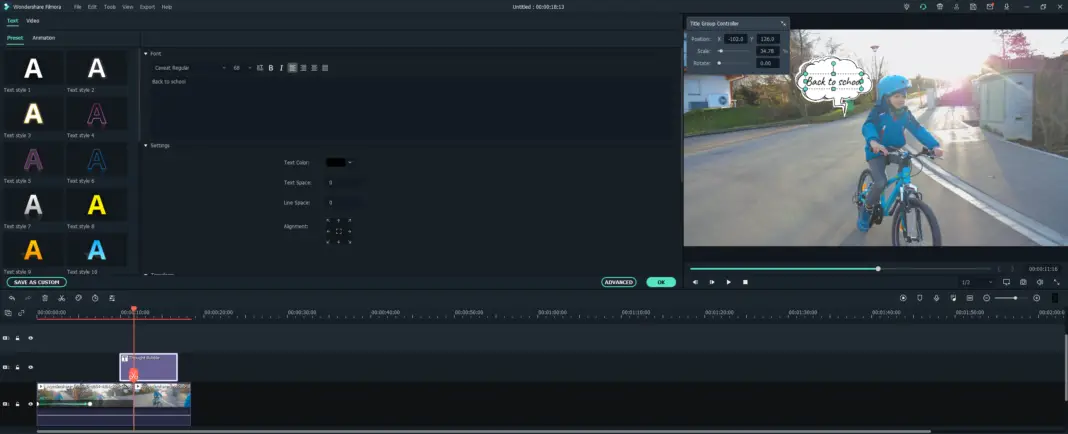This screenshot has height=434, width=1068.
Task: Open the Caveat Regular font dropdown
Action: (x=190, y=68)
